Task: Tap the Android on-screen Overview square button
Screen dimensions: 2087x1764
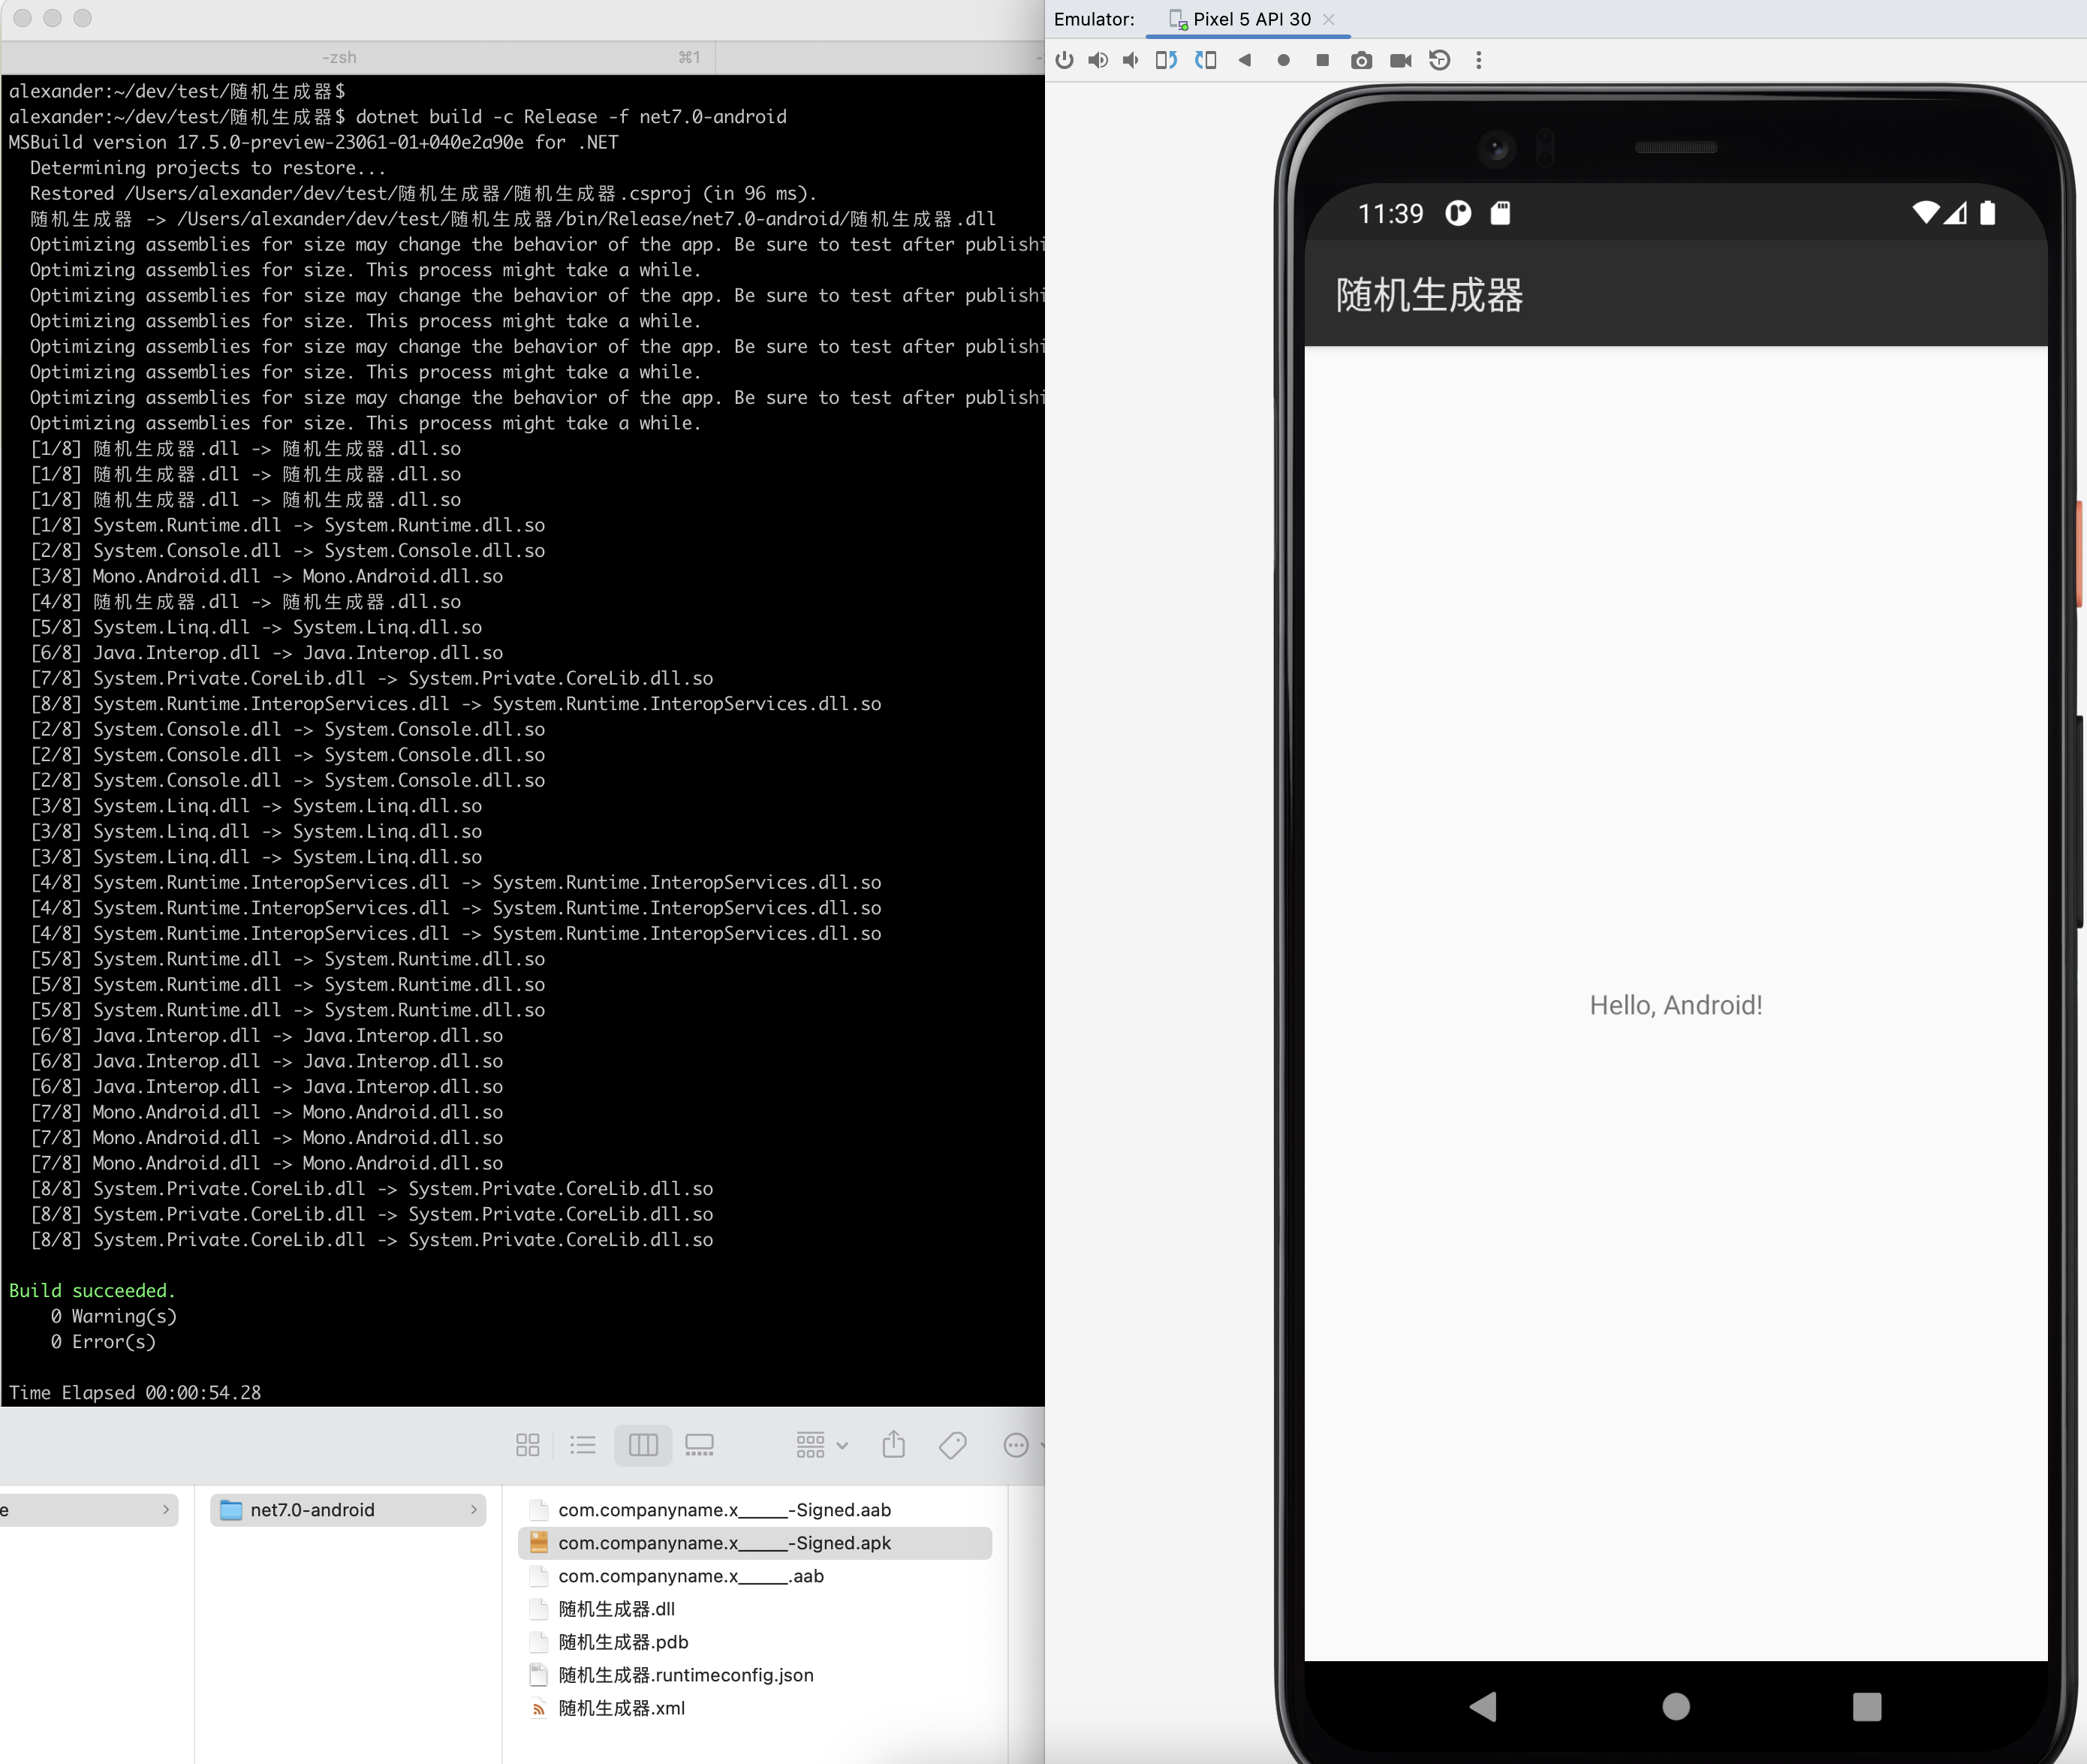Action: [x=1866, y=1708]
